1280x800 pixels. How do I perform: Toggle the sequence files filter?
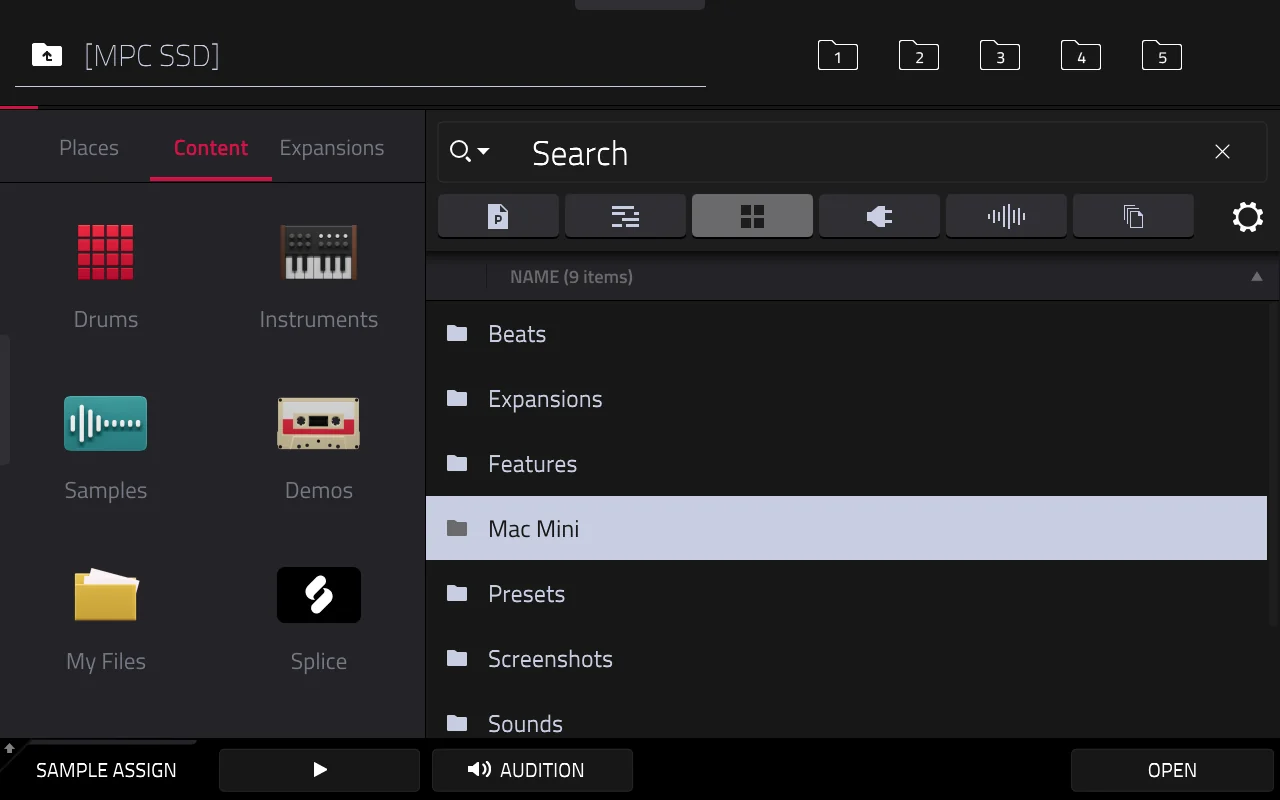pos(625,216)
